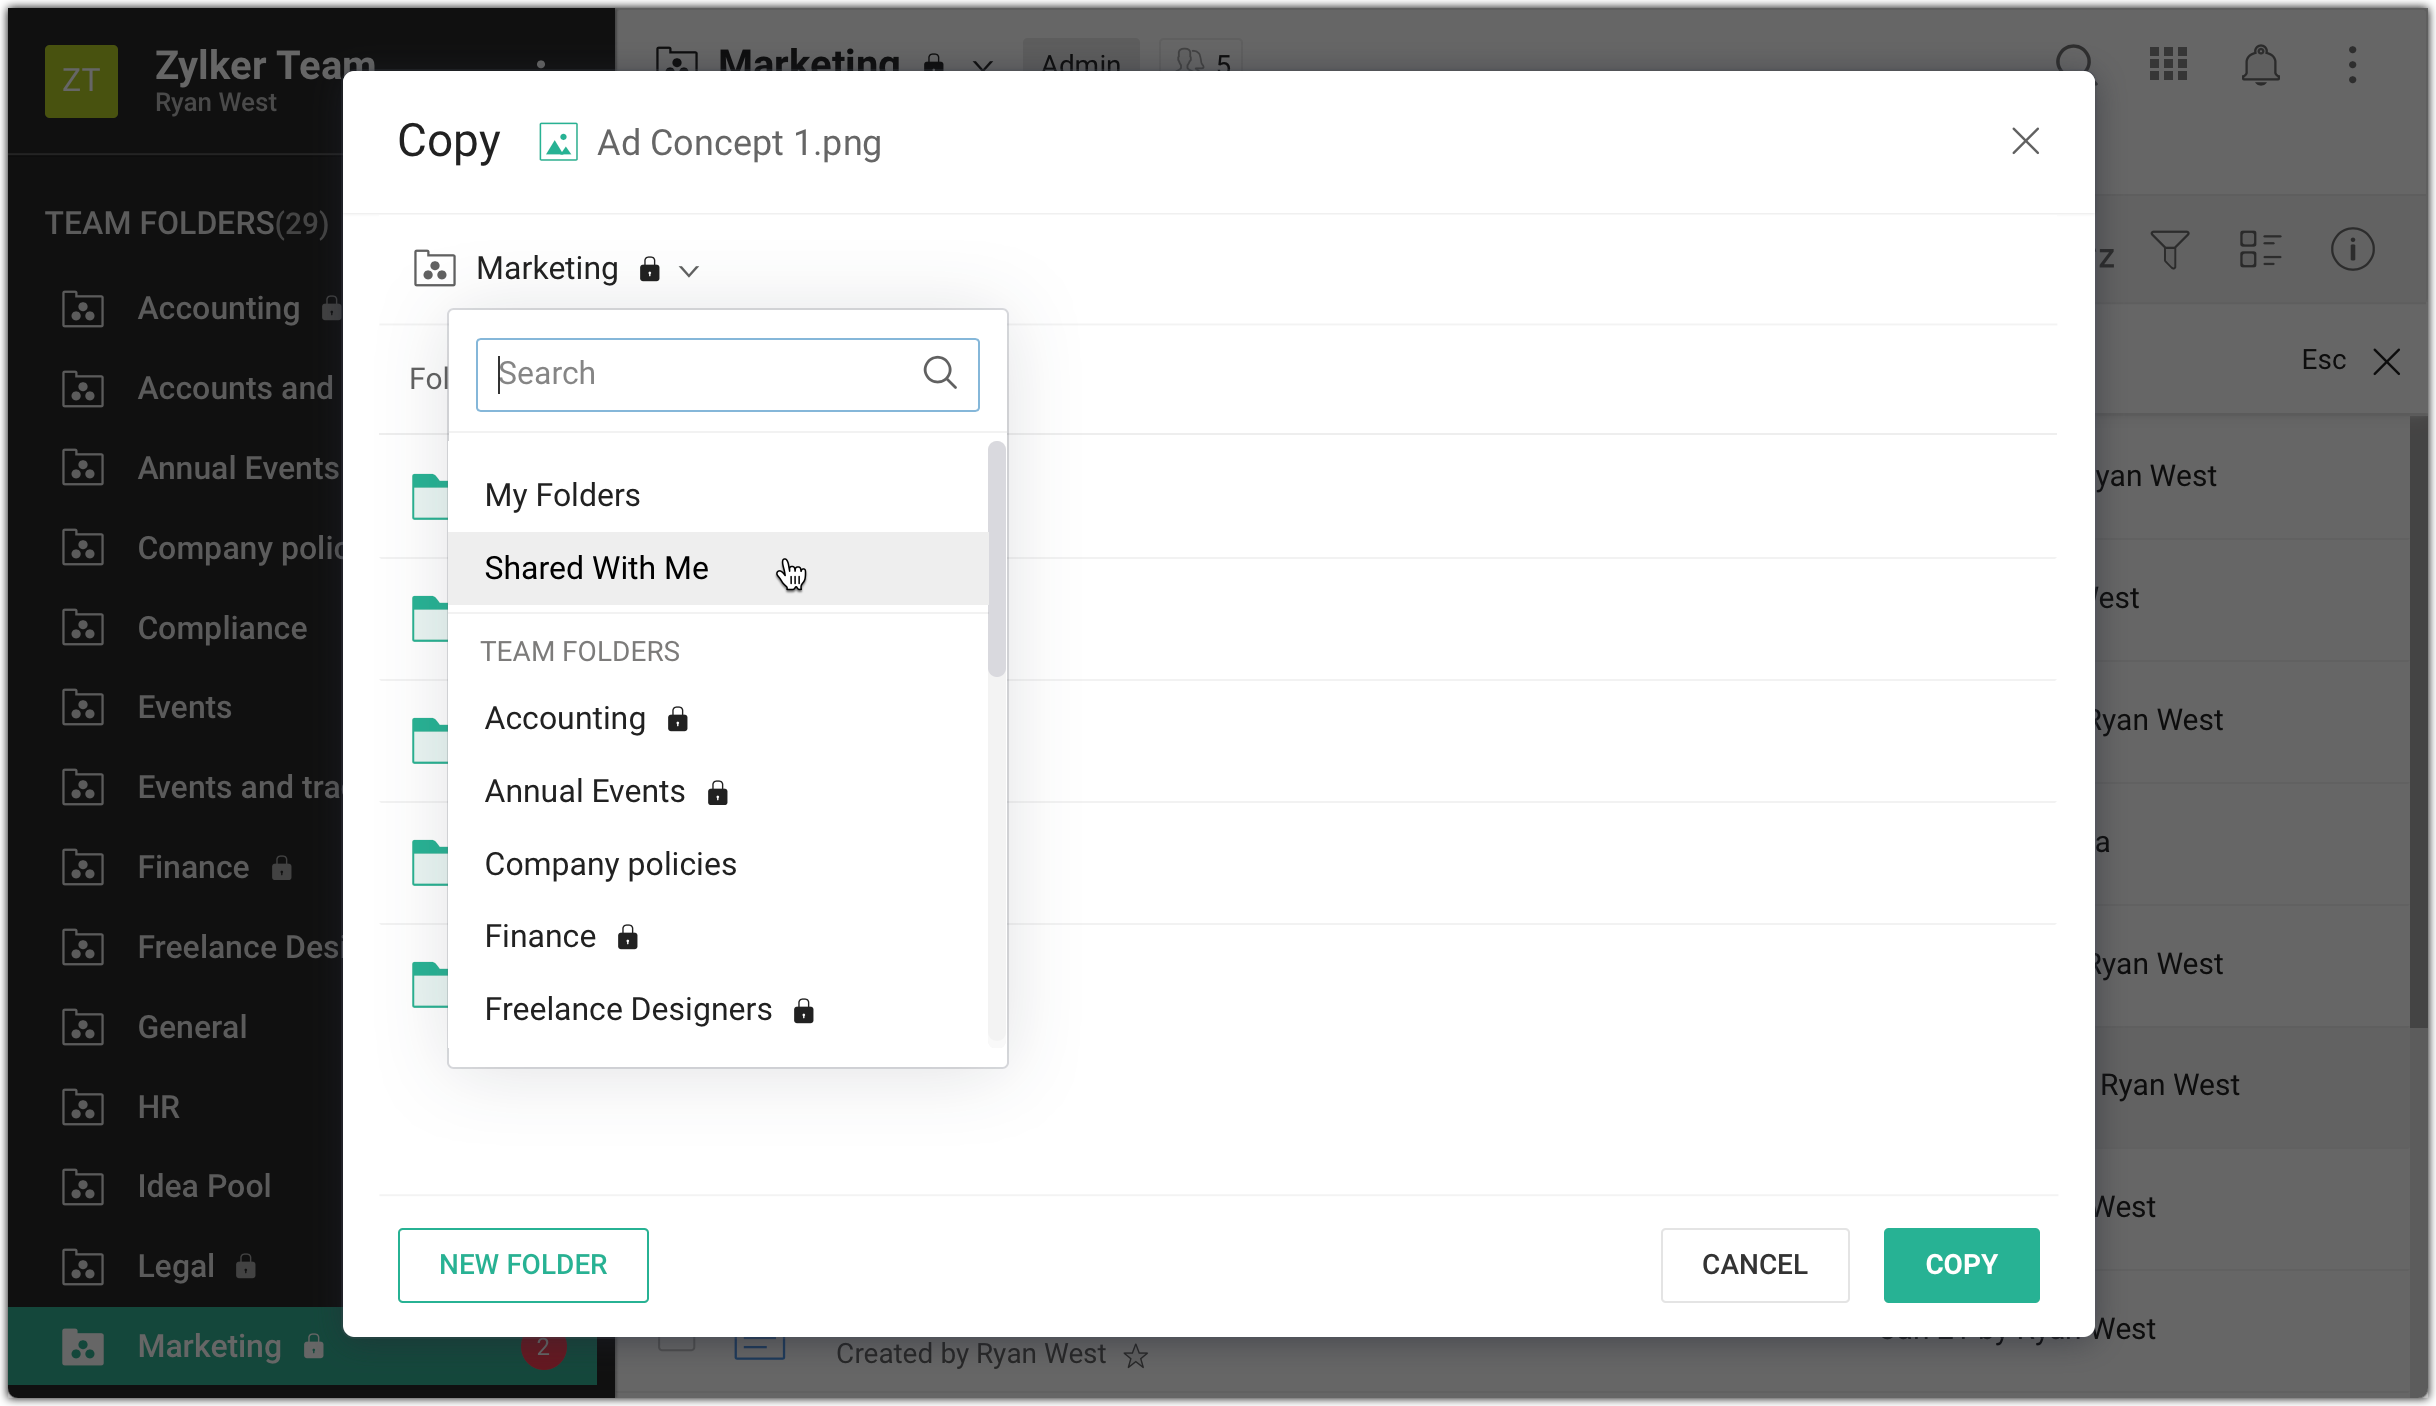Click the CANCEL button
The width and height of the screenshot is (2436, 1406).
pyautogui.click(x=1754, y=1265)
